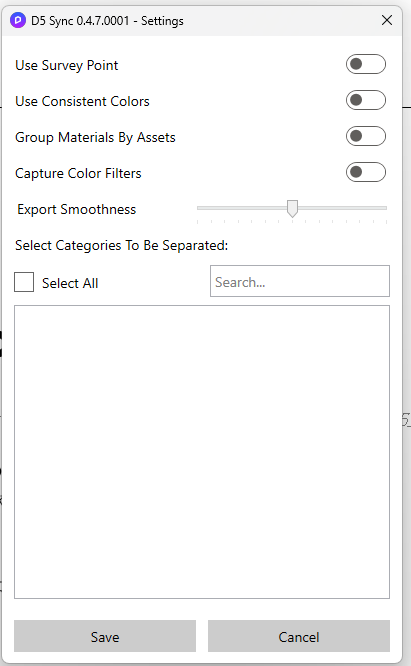Save the sync settings
The image size is (411, 666).
pos(105,636)
